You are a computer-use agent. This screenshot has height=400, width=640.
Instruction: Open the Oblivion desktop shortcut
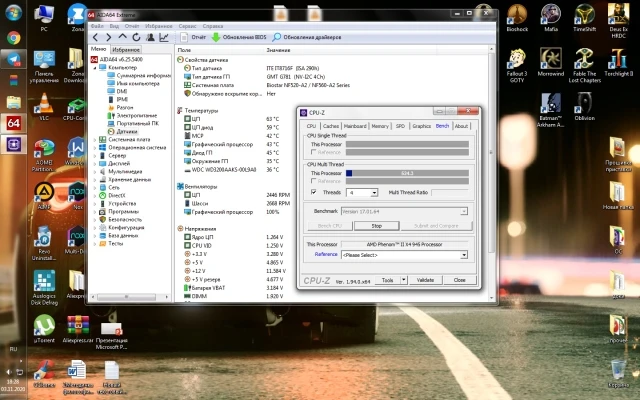click(584, 103)
